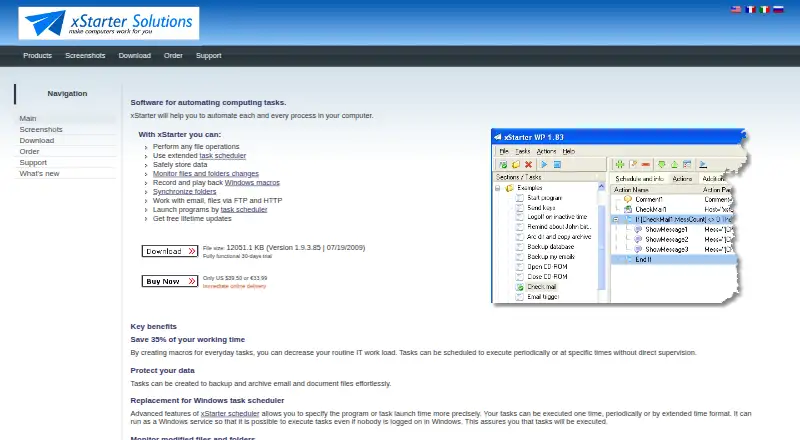Open What's new in the Navigation sidebar

click(x=65, y=174)
